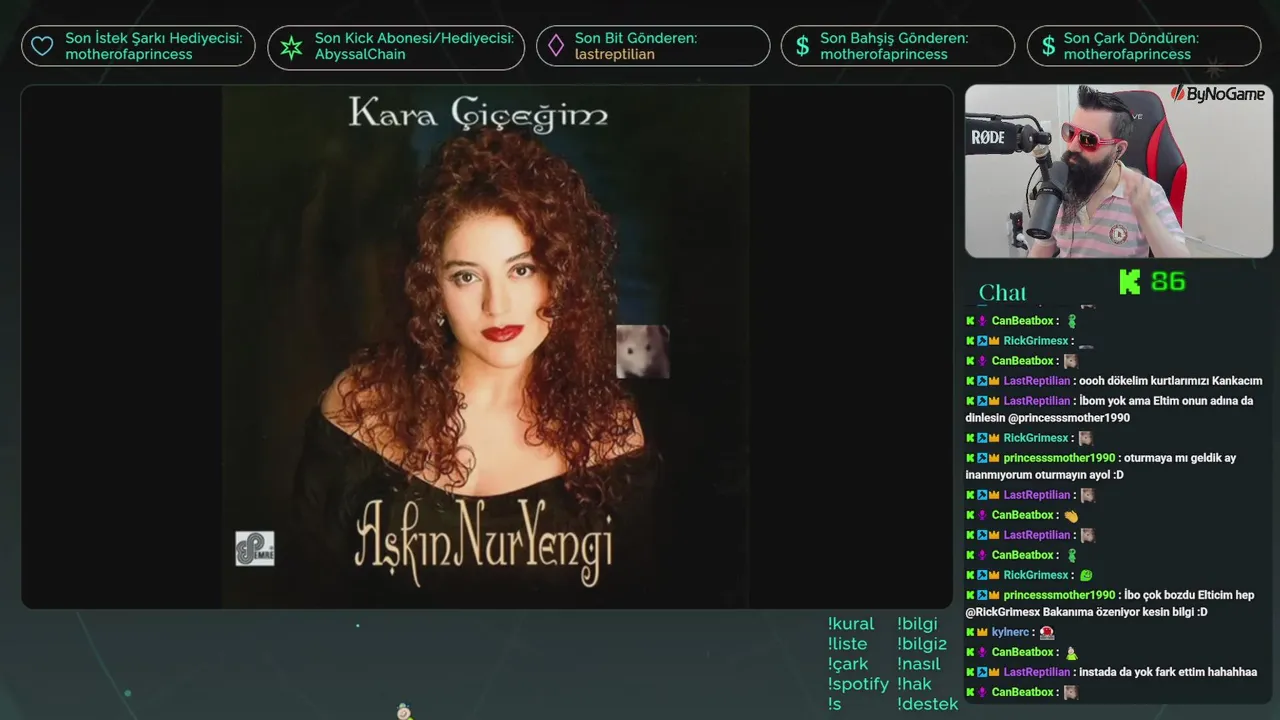Click the small hamster emote on the album cover

[642, 351]
